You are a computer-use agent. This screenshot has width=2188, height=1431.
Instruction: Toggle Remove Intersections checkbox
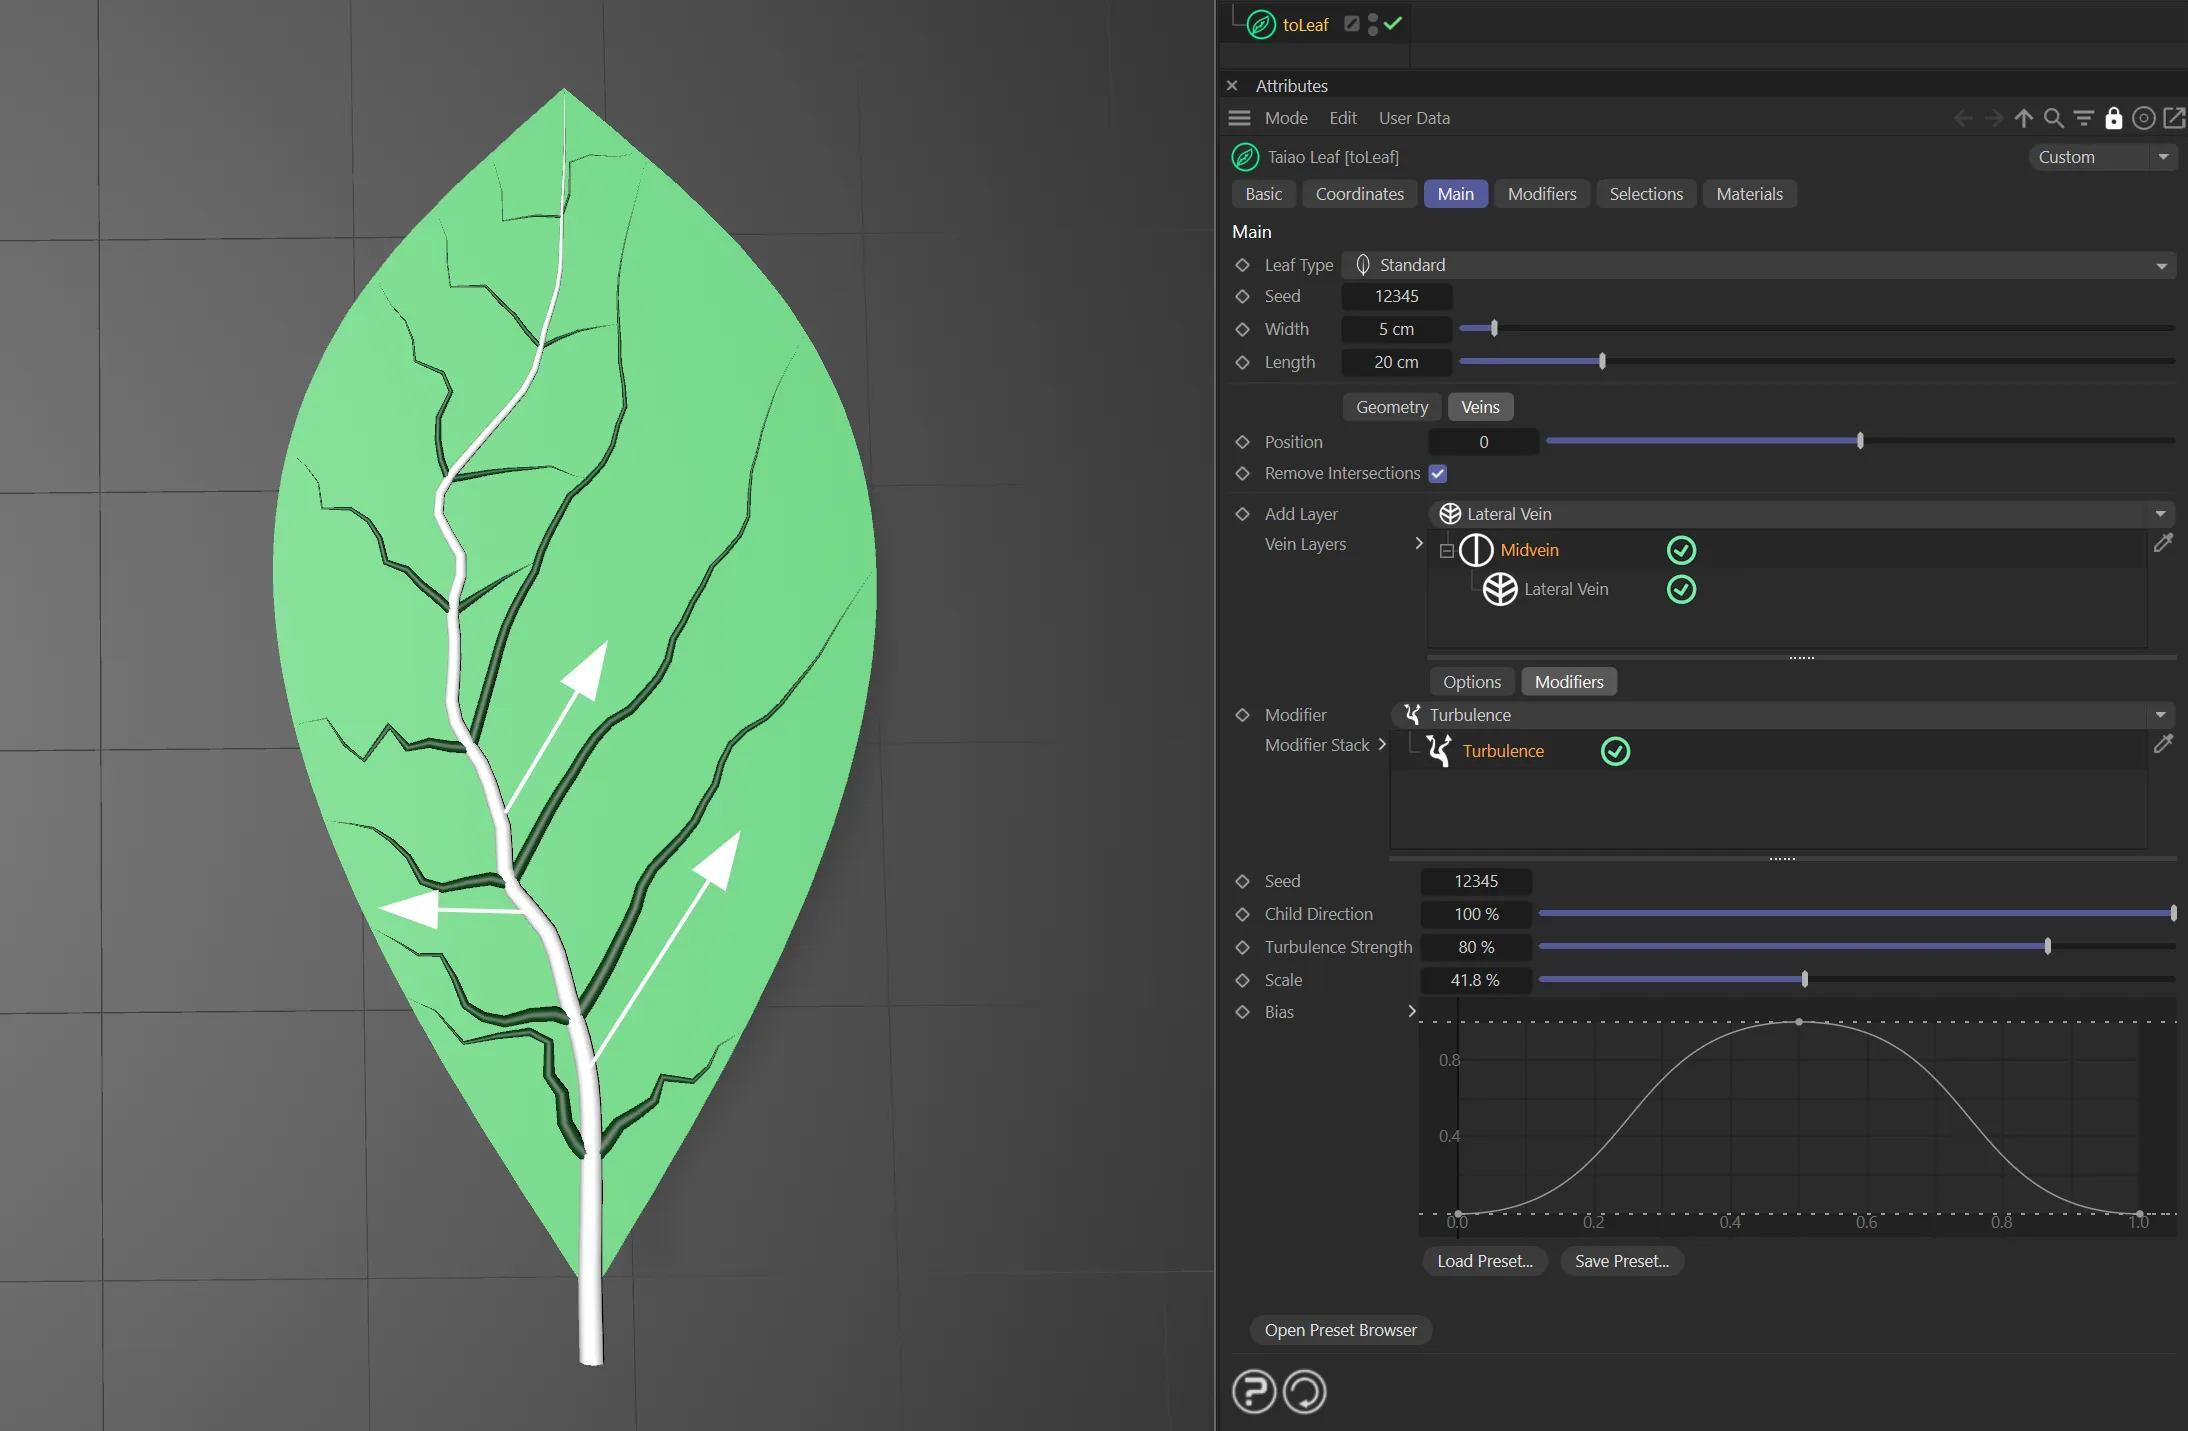click(1438, 473)
